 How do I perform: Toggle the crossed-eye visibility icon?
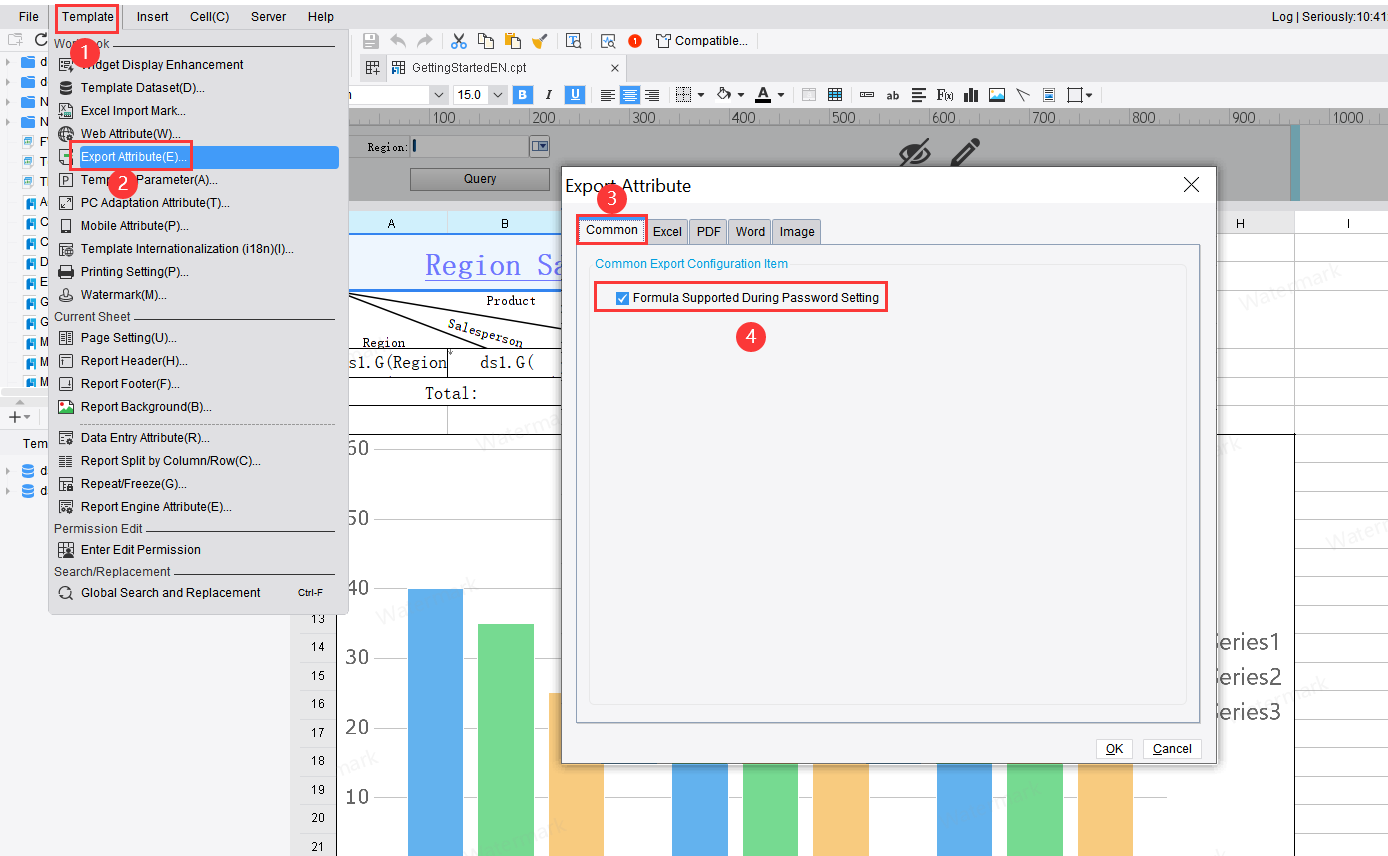click(914, 153)
